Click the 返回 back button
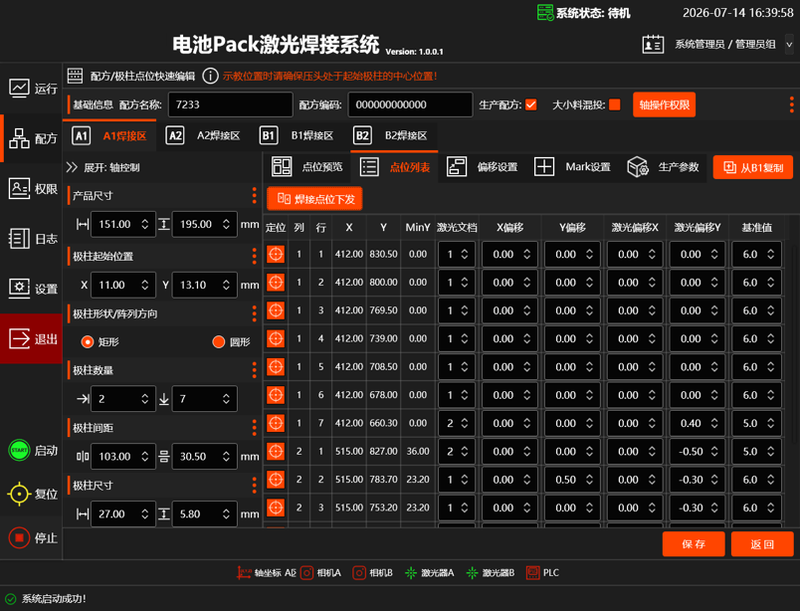800x611 pixels. (762, 544)
